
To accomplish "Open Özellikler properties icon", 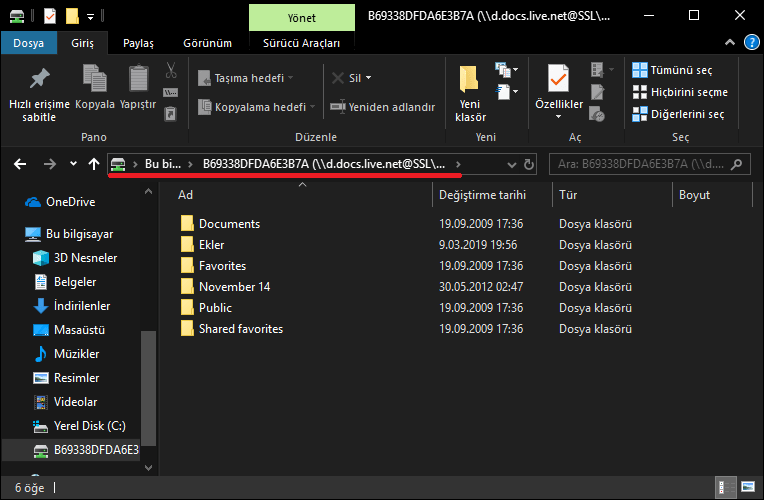I will click(x=558, y=86).
